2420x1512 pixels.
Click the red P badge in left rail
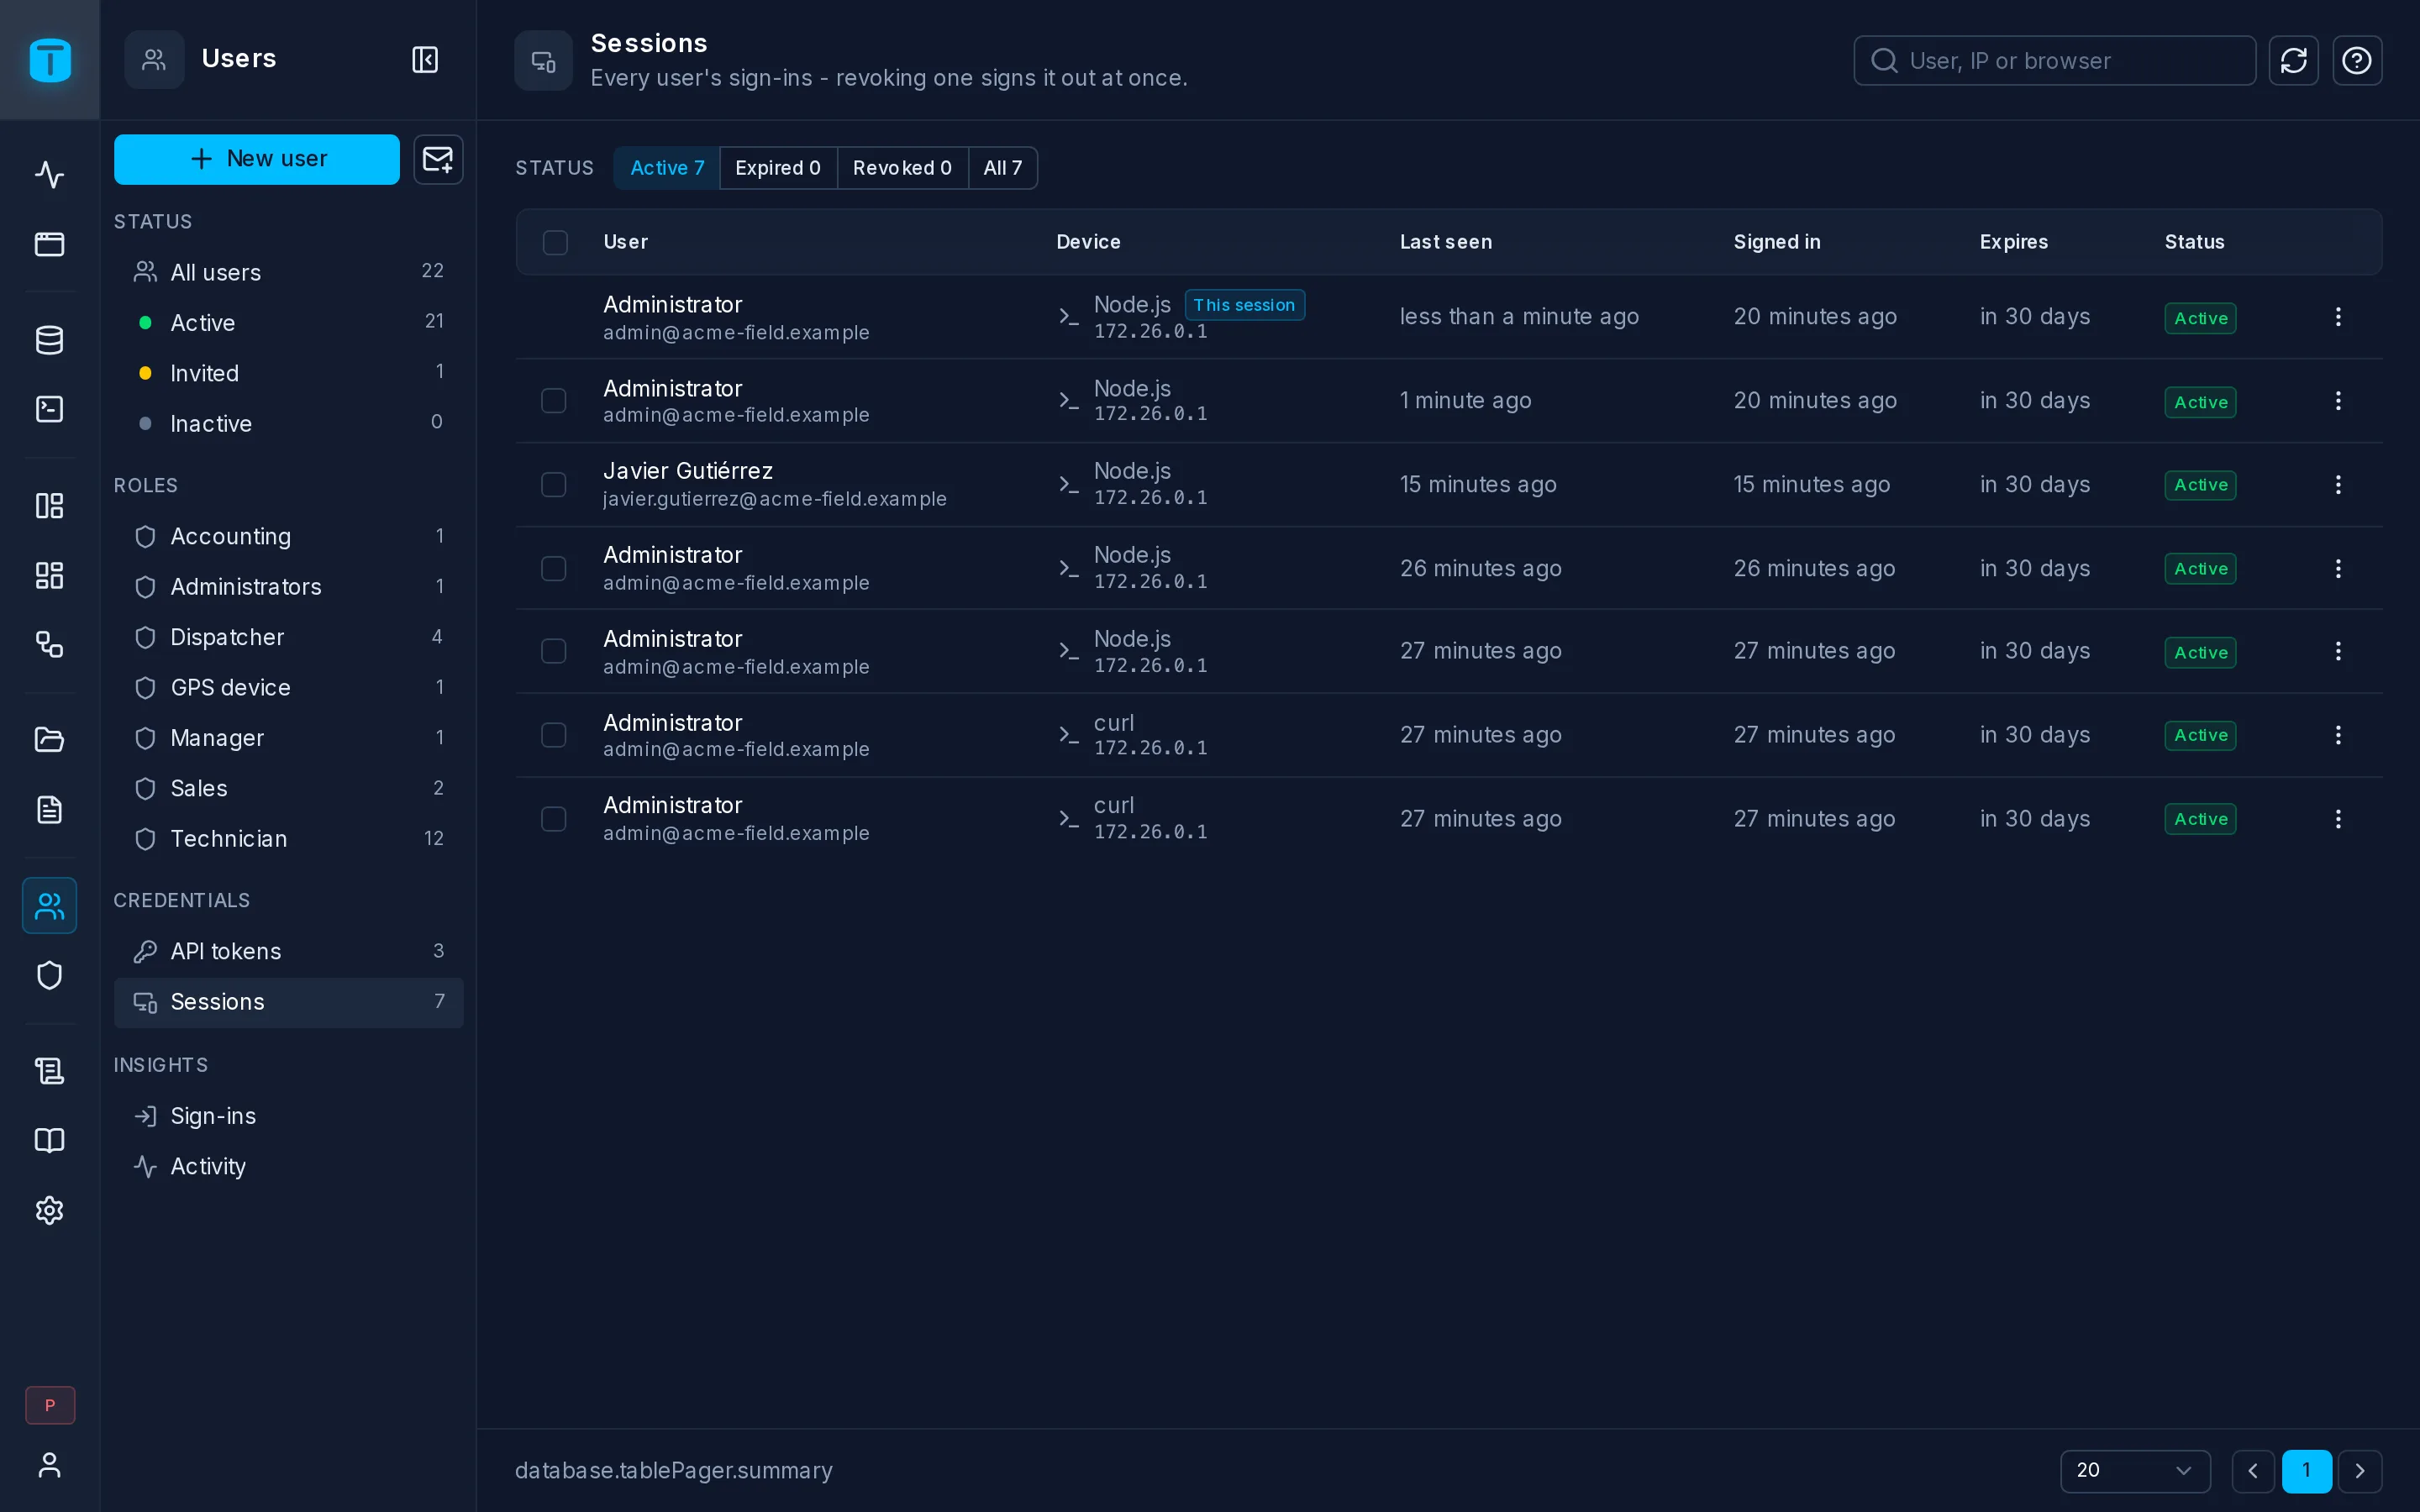click(x=50, y=1405)
